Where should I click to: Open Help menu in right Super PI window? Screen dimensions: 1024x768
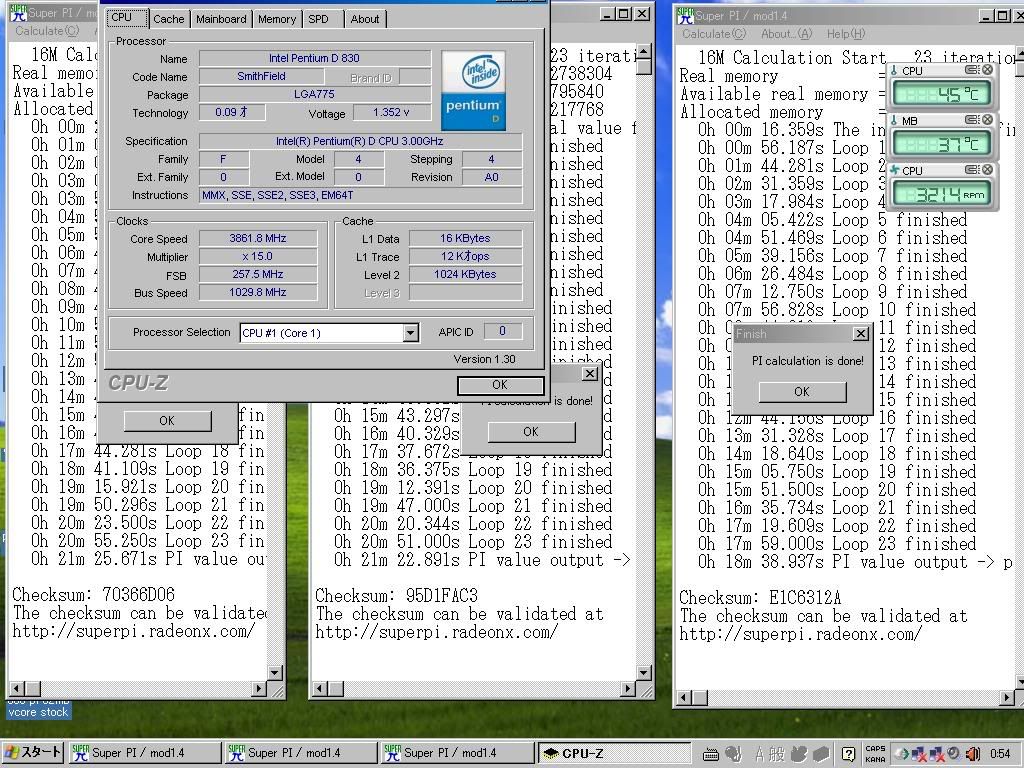coord(846,34)
